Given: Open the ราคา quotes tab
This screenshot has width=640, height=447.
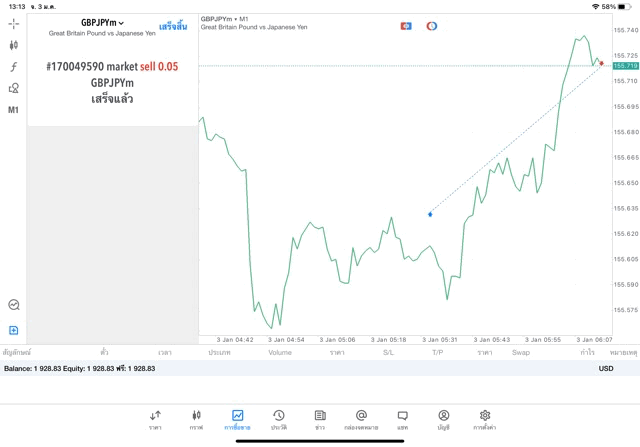Looking at the screenshot, I should (155, 419).
